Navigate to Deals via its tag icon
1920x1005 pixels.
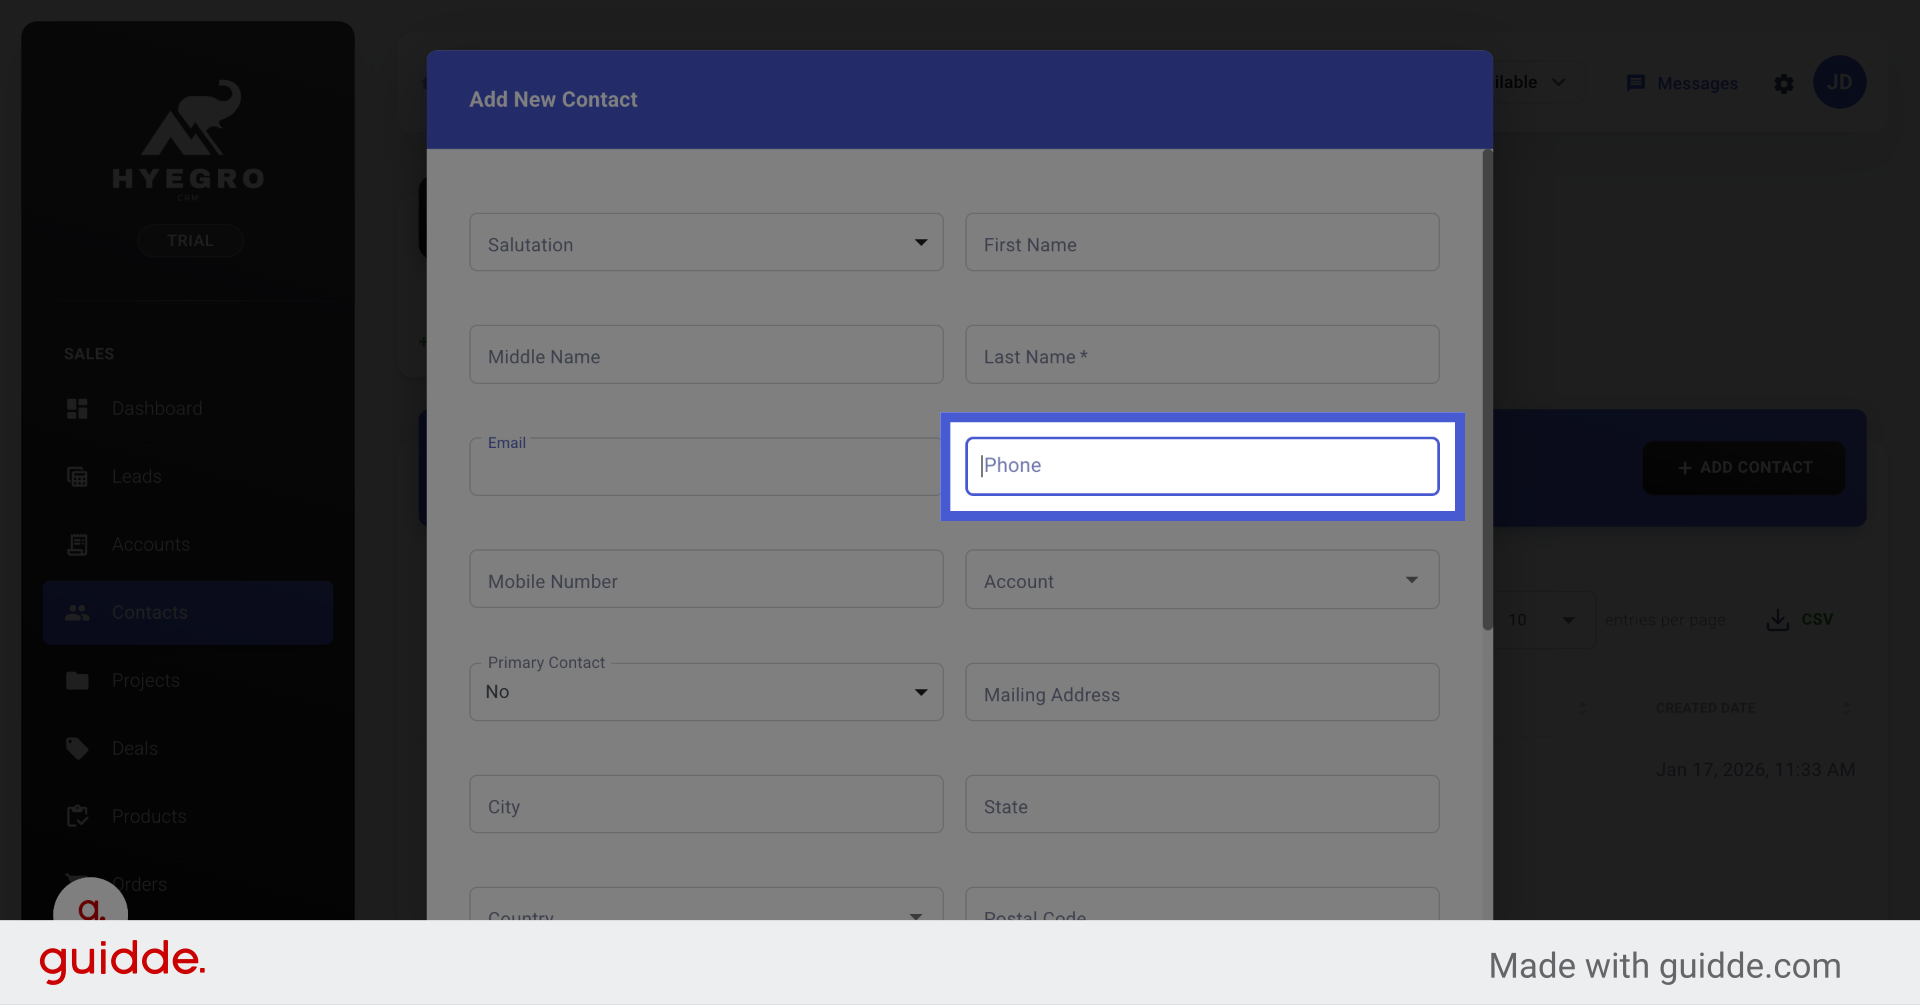[x=134, y=748]
